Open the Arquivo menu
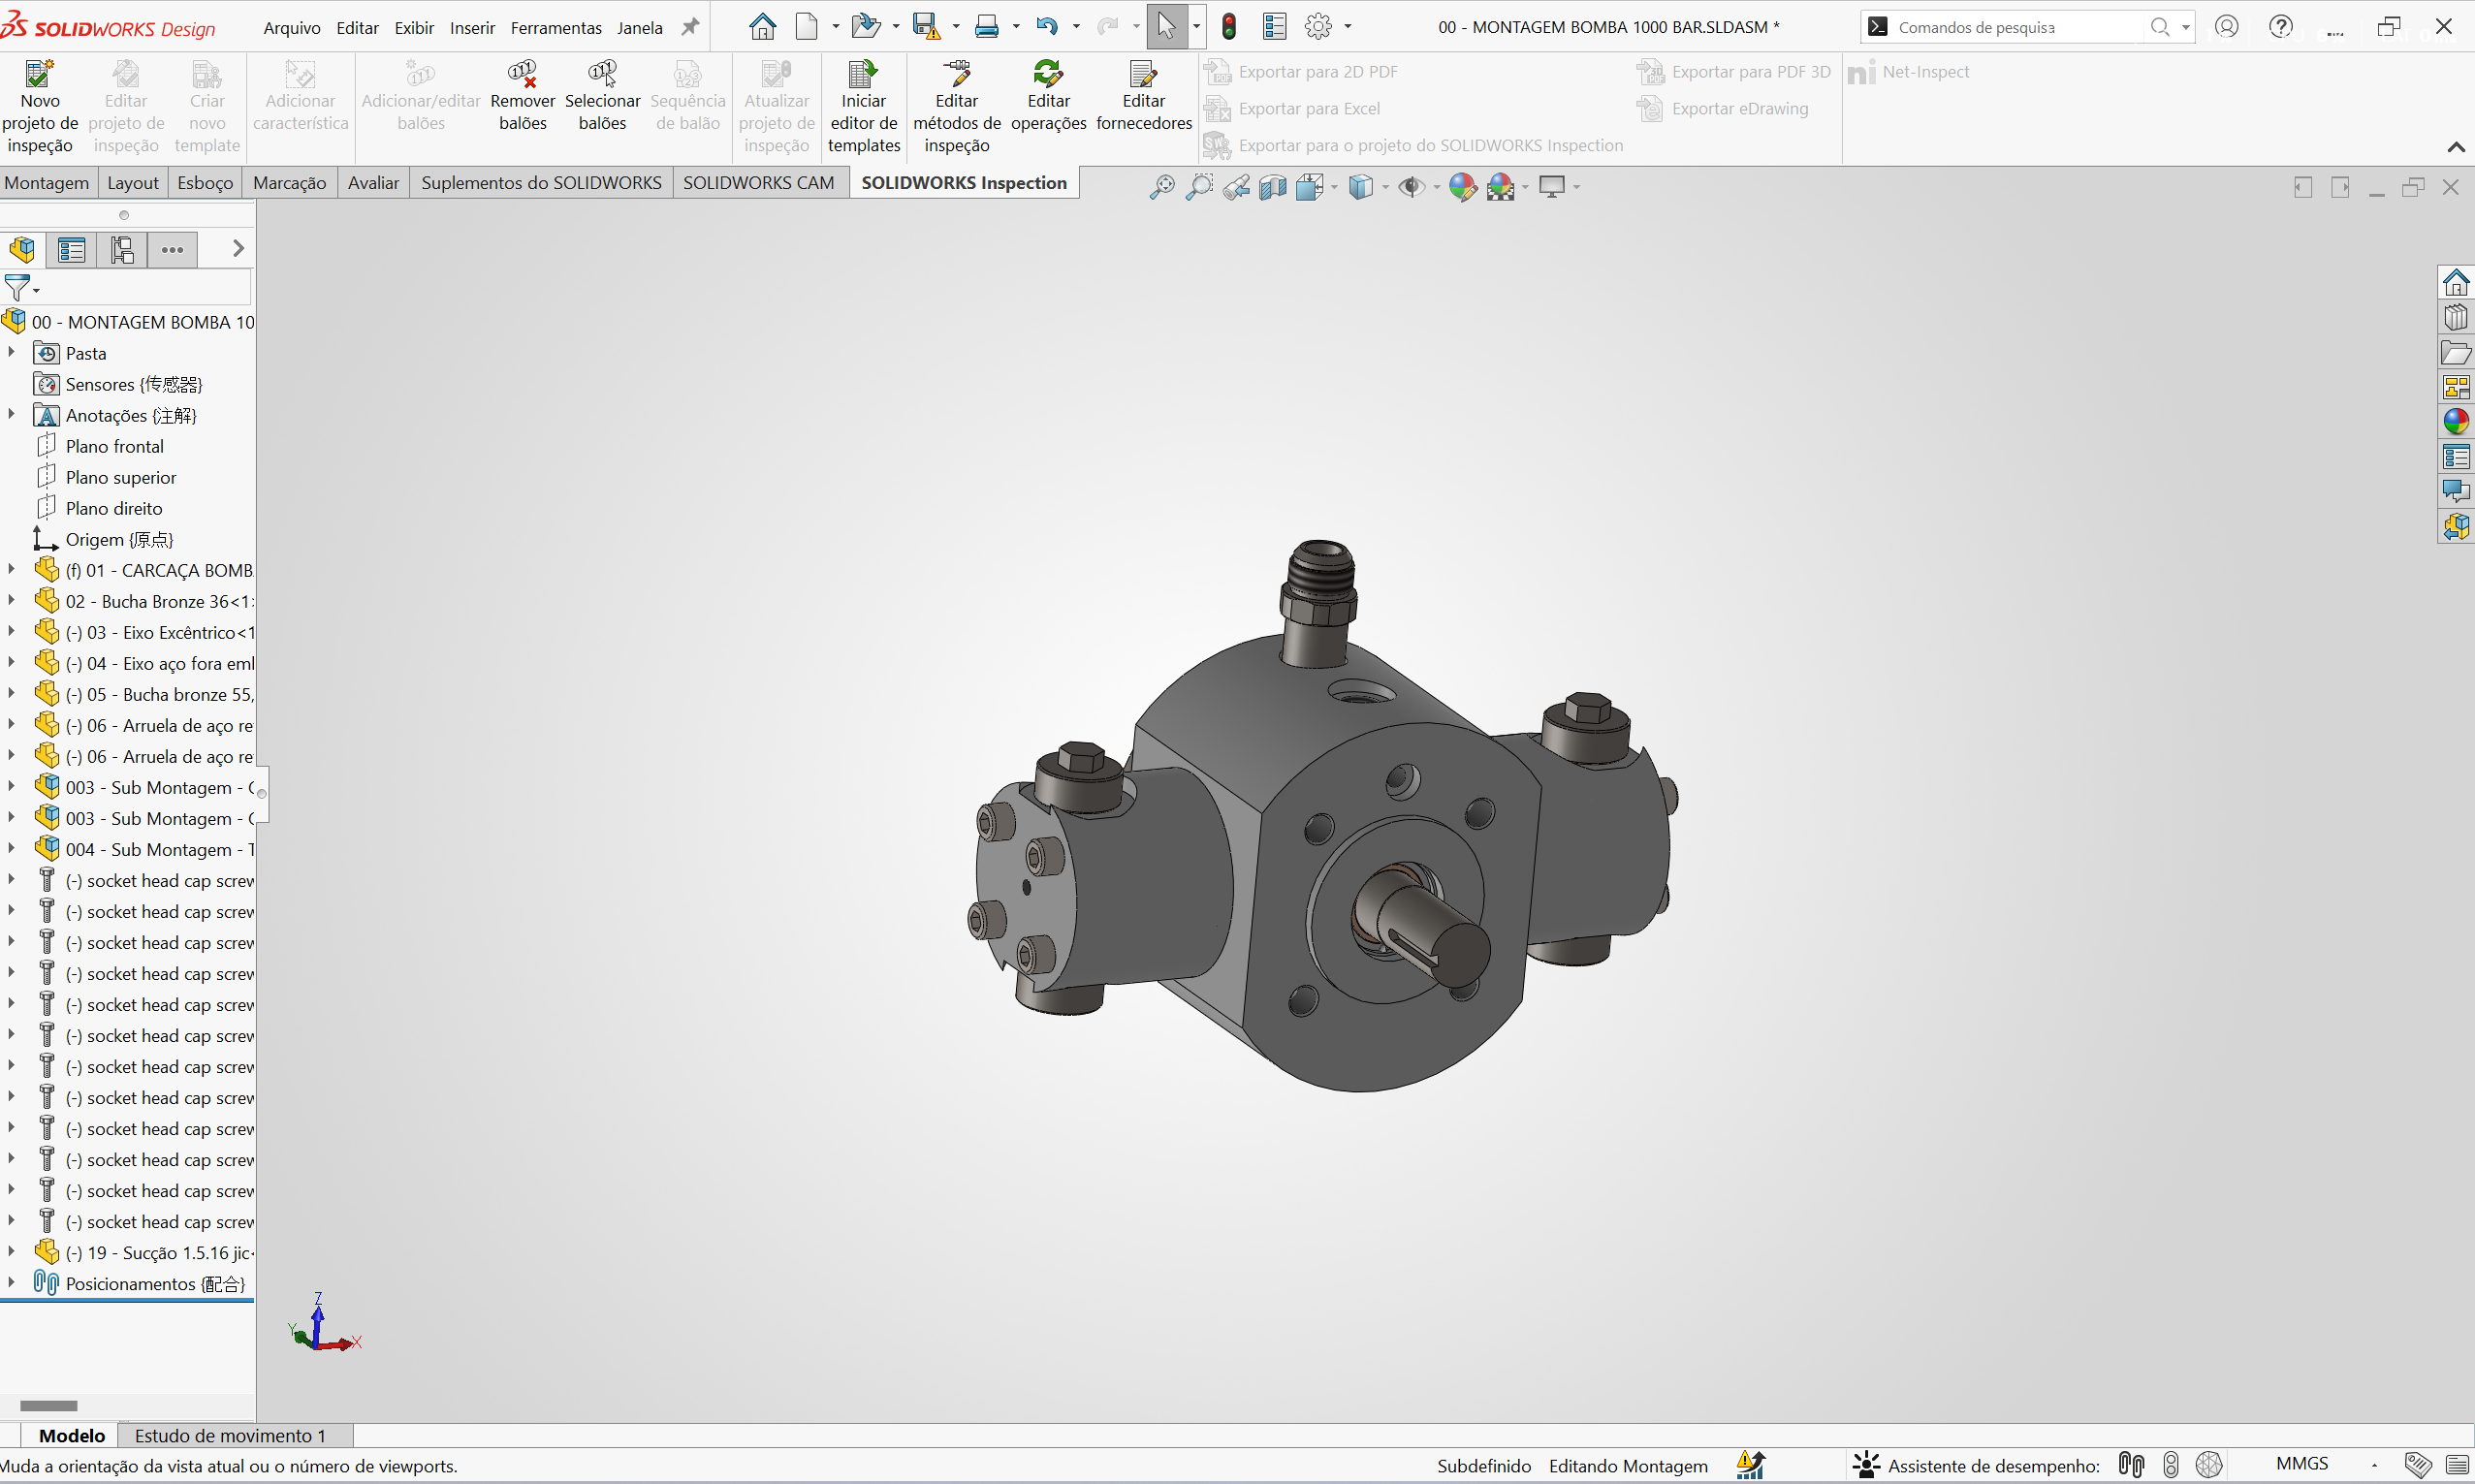This screenshot has width=2475, height=1484. click(292, 28)
